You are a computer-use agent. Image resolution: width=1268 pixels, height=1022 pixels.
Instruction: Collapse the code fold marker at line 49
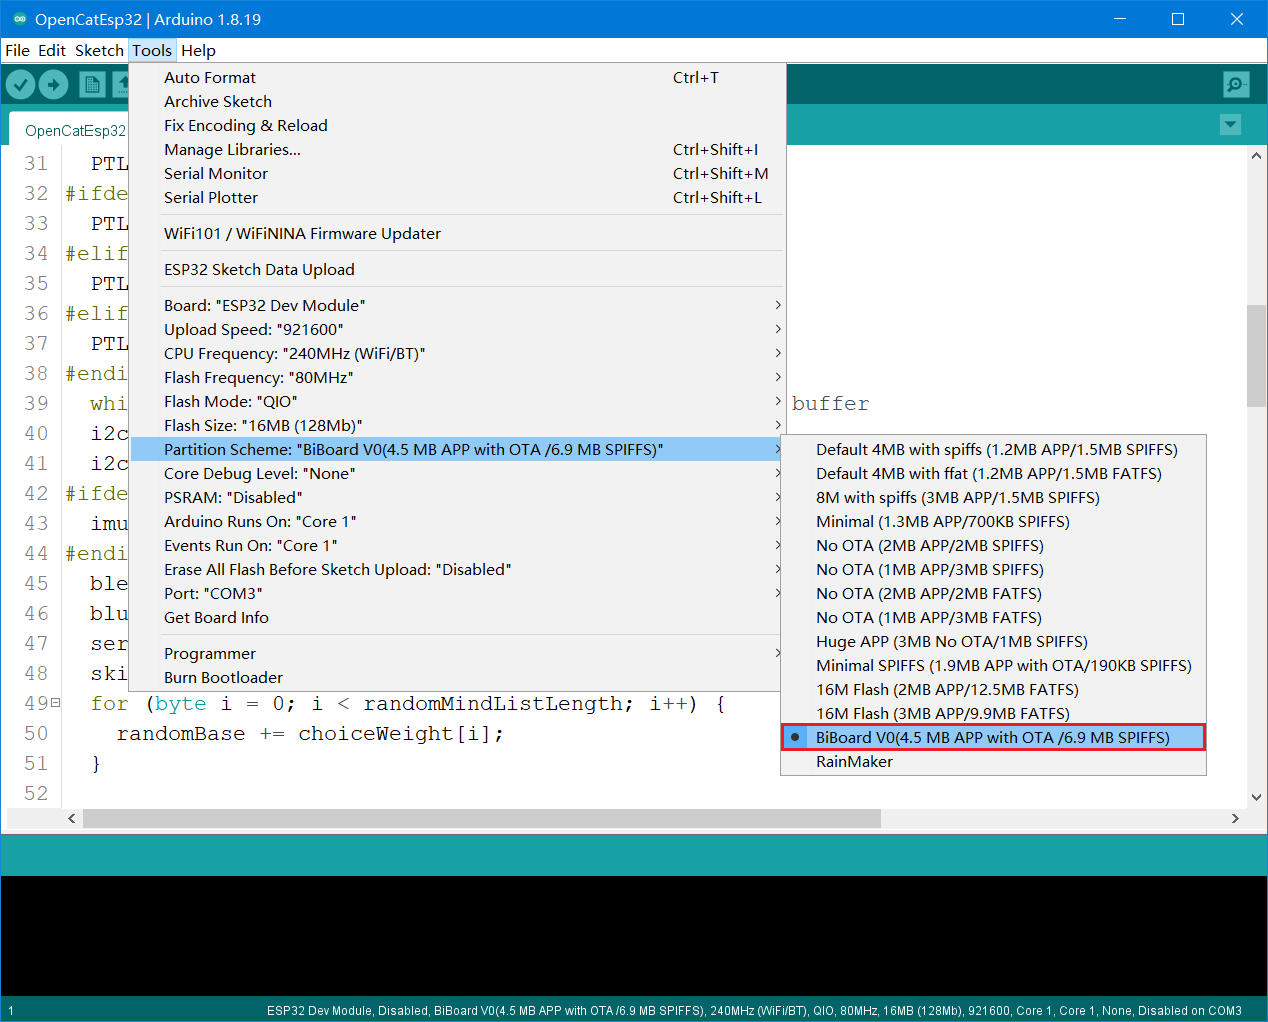tap(56, 703)
